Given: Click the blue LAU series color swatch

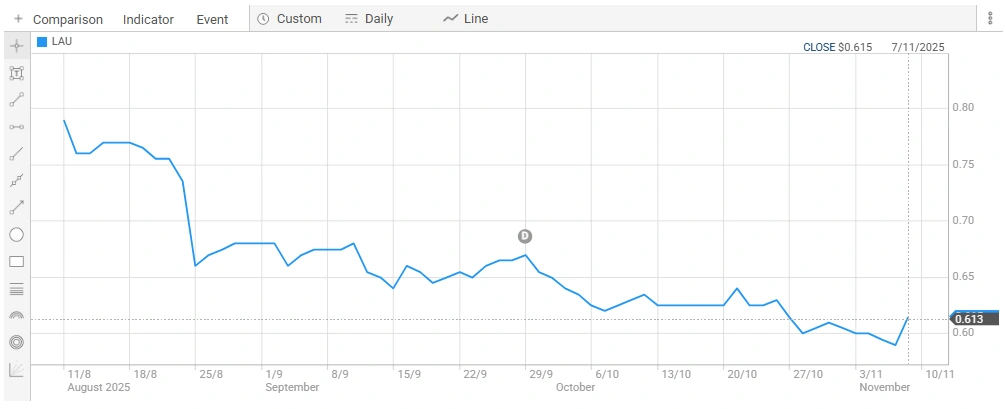Looking at the screenshot, I should click(x=42, y=42).
